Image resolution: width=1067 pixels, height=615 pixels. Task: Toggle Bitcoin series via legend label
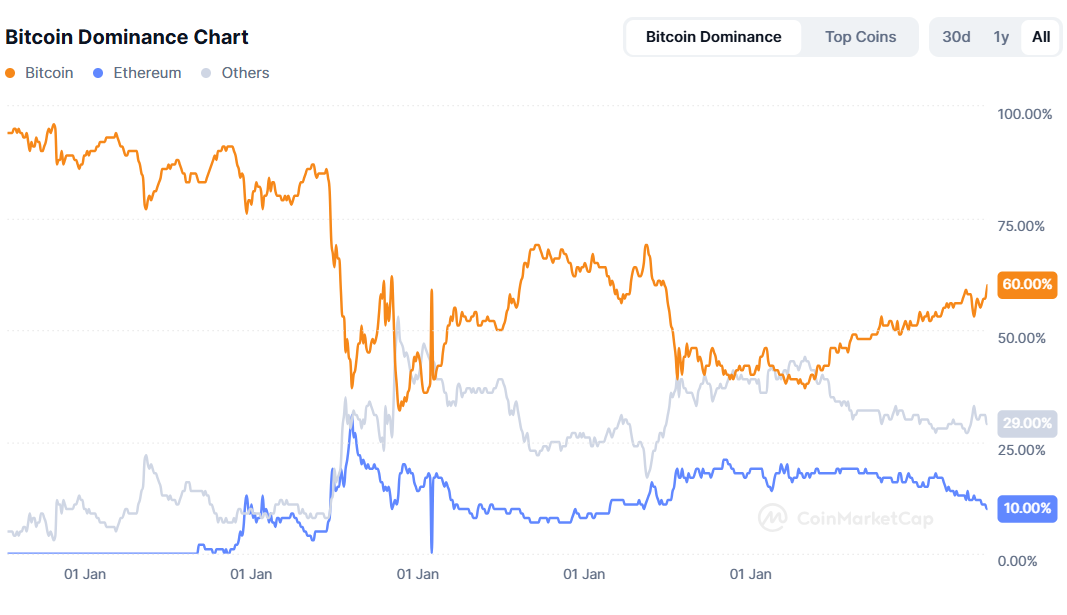pyautogui.click(x=49, y=73)
